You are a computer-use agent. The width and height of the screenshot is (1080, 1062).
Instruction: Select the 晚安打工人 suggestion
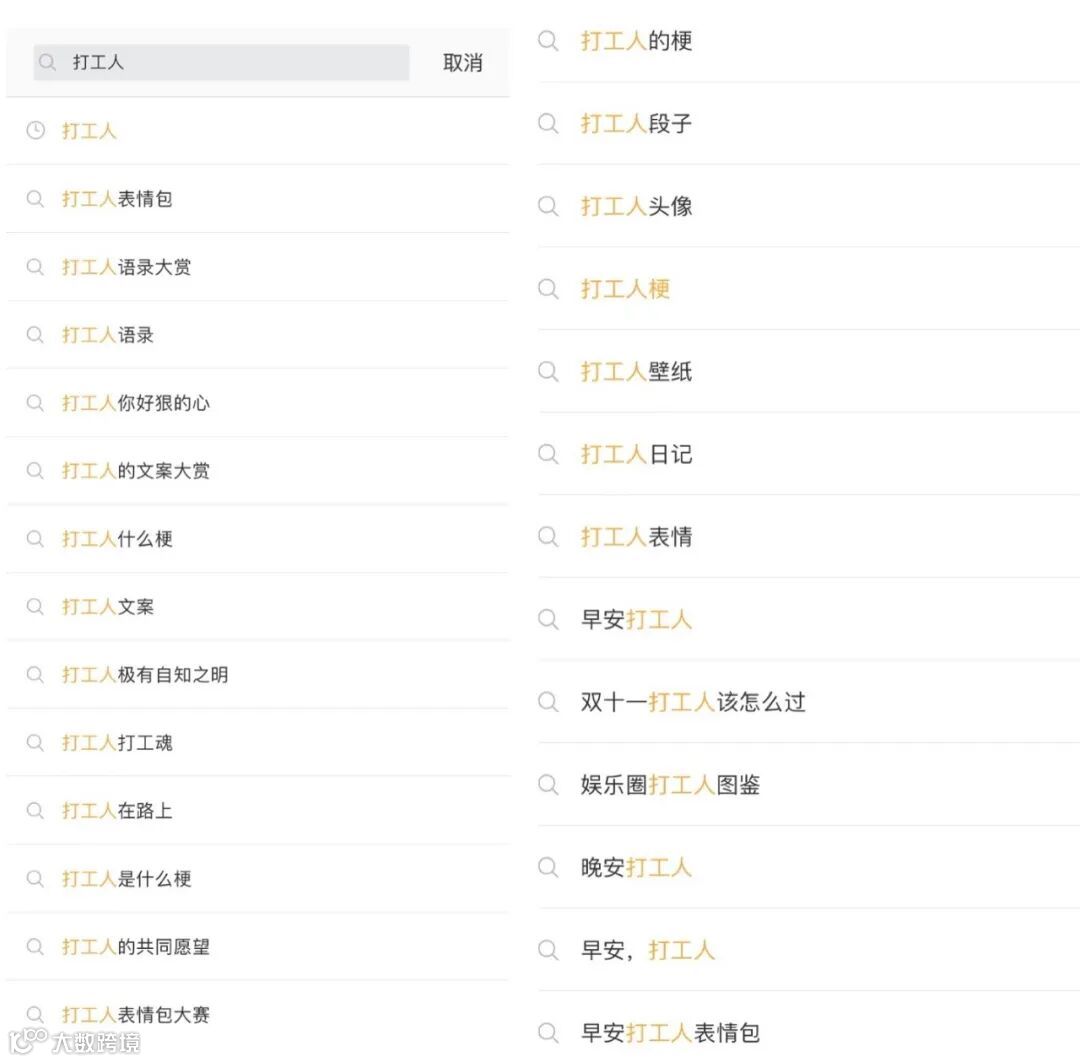(x=809, y=867)
